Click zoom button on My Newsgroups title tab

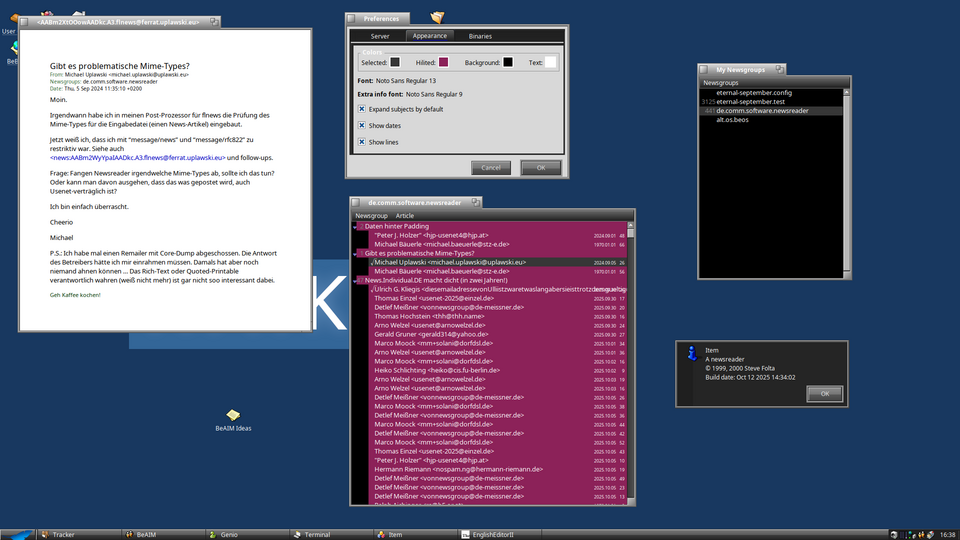779,69
